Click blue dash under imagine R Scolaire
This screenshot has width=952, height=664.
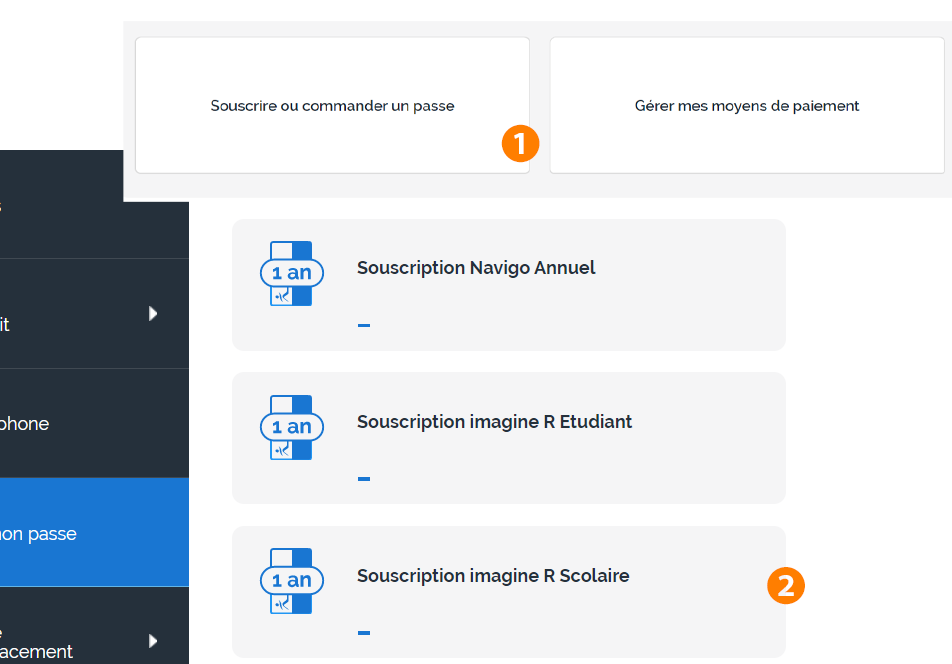click(x=364, y=632)
